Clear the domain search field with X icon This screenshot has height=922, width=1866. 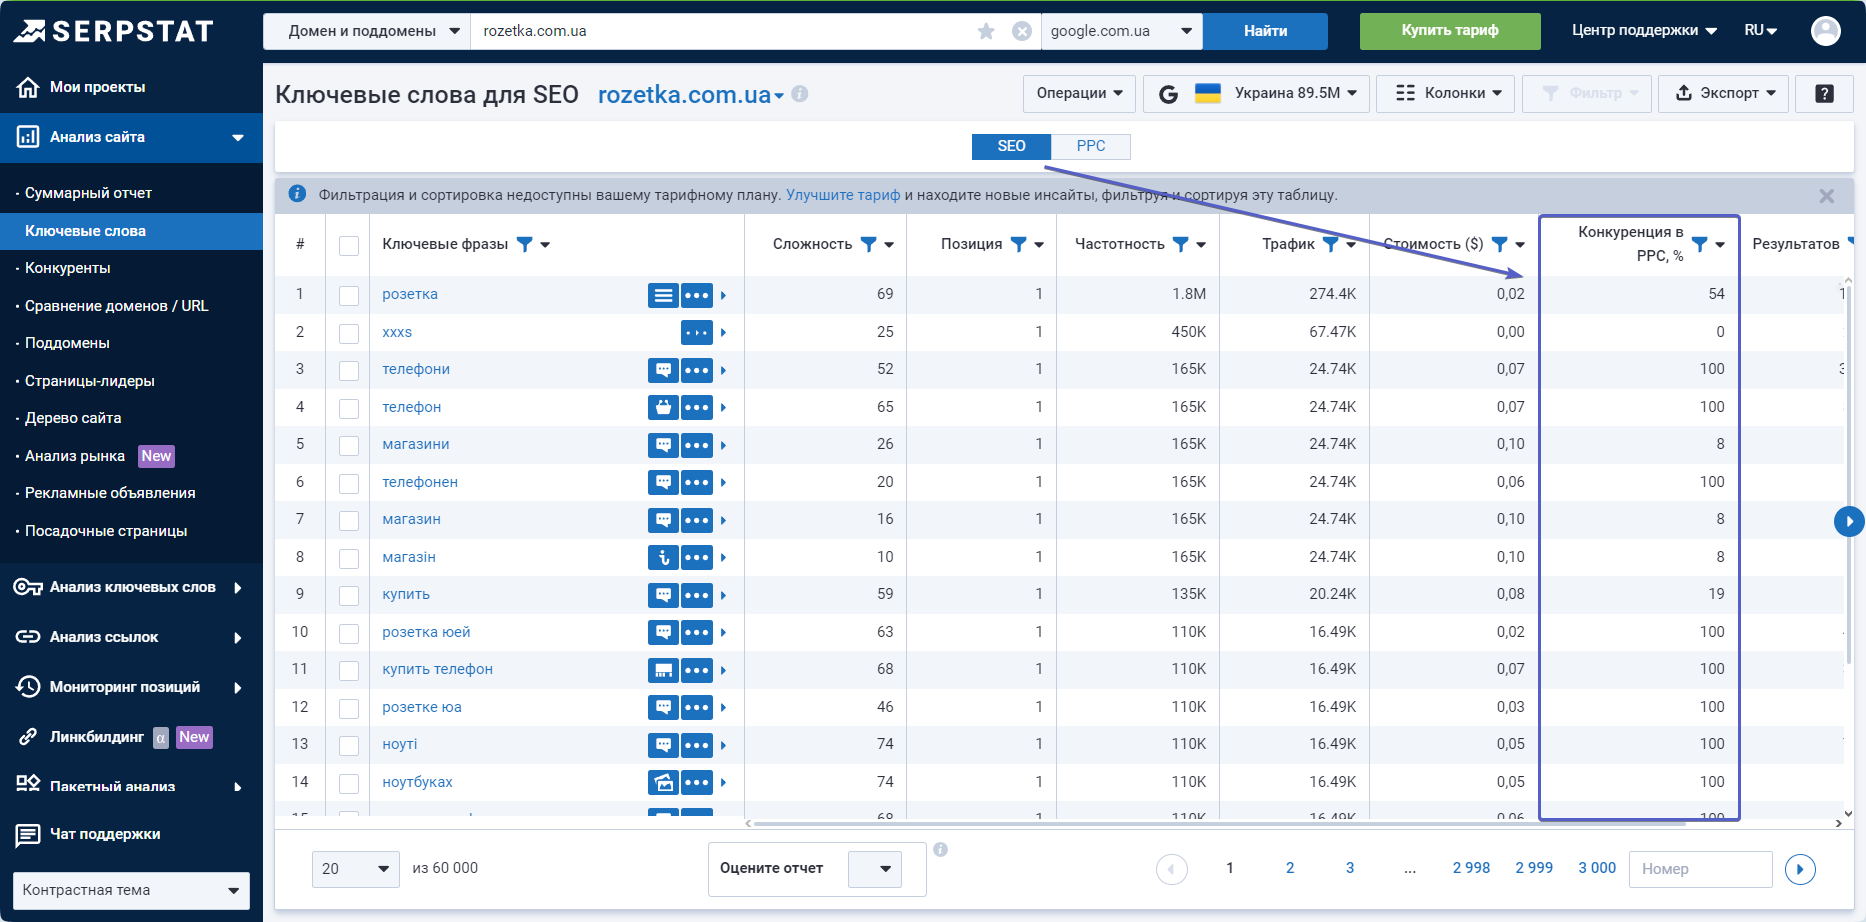click(x=1022, y=31)
